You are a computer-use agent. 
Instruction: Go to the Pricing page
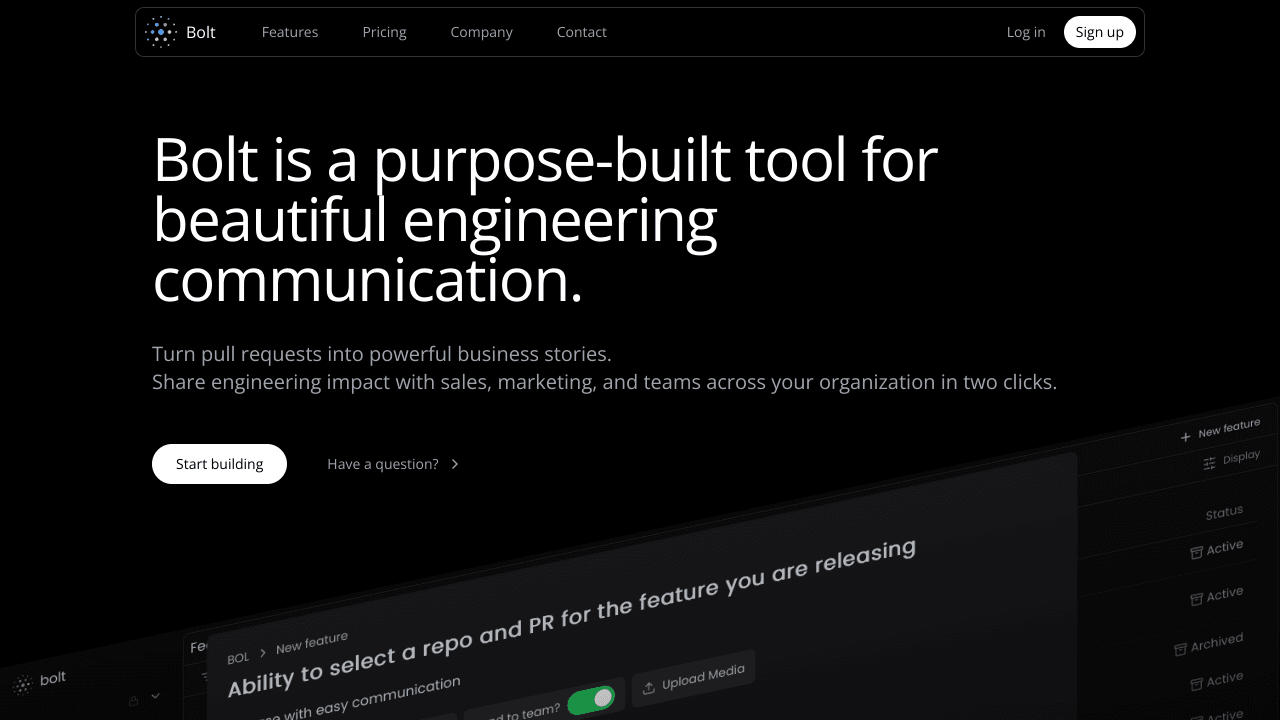coord(384,32)
